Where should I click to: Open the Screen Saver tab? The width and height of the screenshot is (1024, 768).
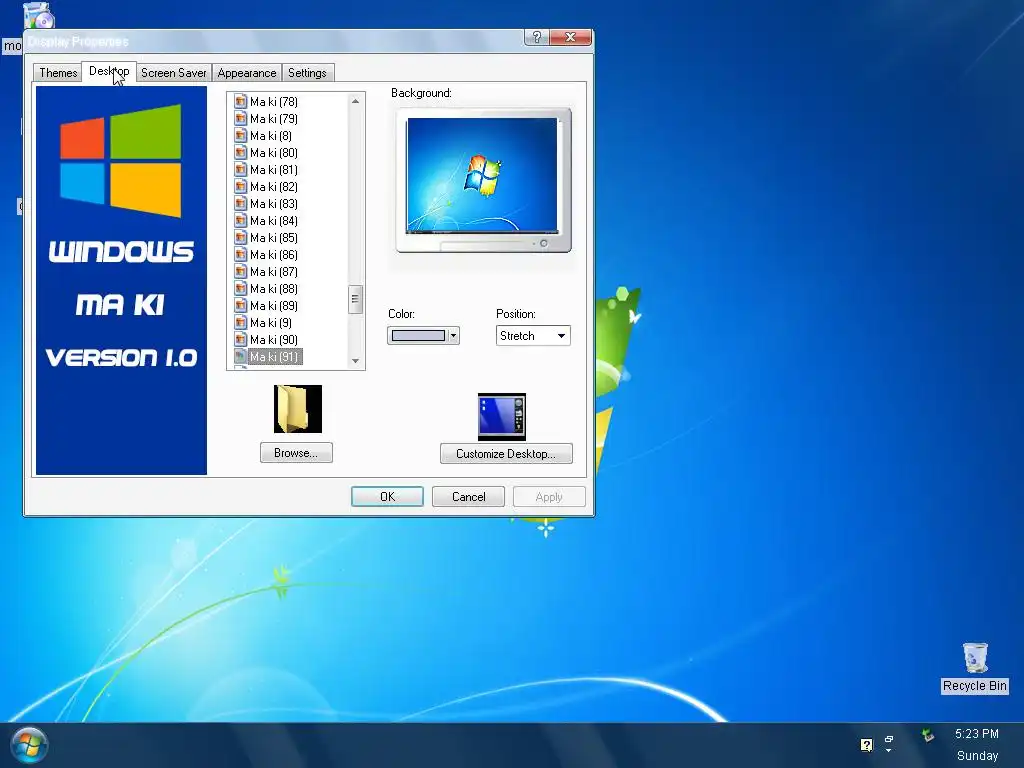[174, 73]
